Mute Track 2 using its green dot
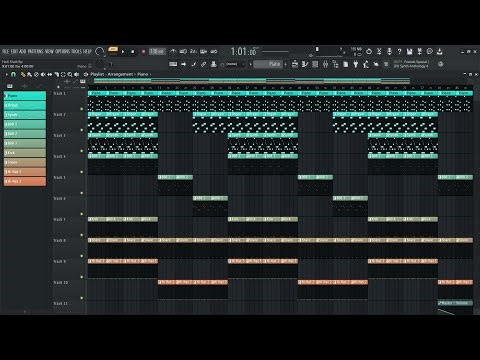 pos(82,130)
